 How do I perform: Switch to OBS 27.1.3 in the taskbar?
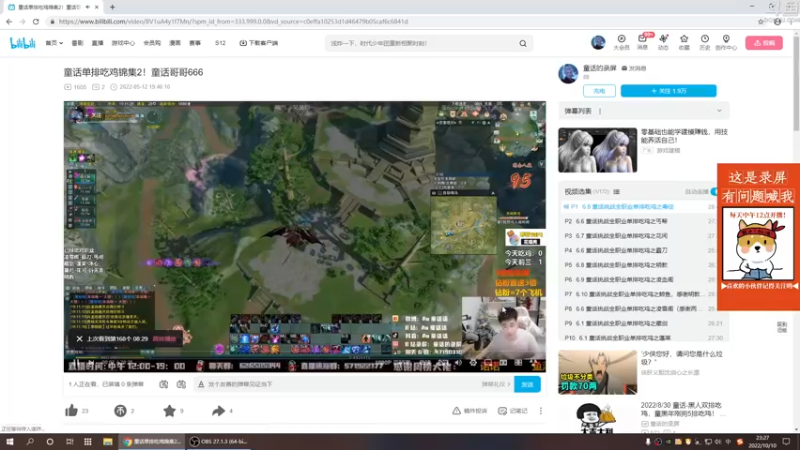(x=218, y=442)
